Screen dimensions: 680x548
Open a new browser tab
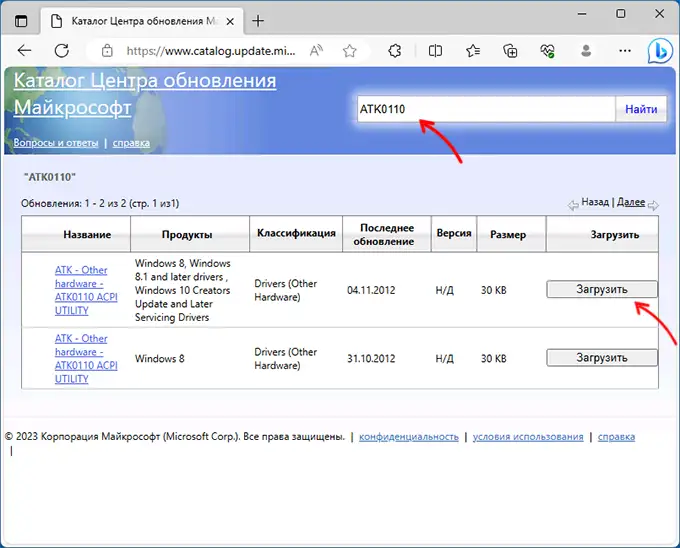258,21
